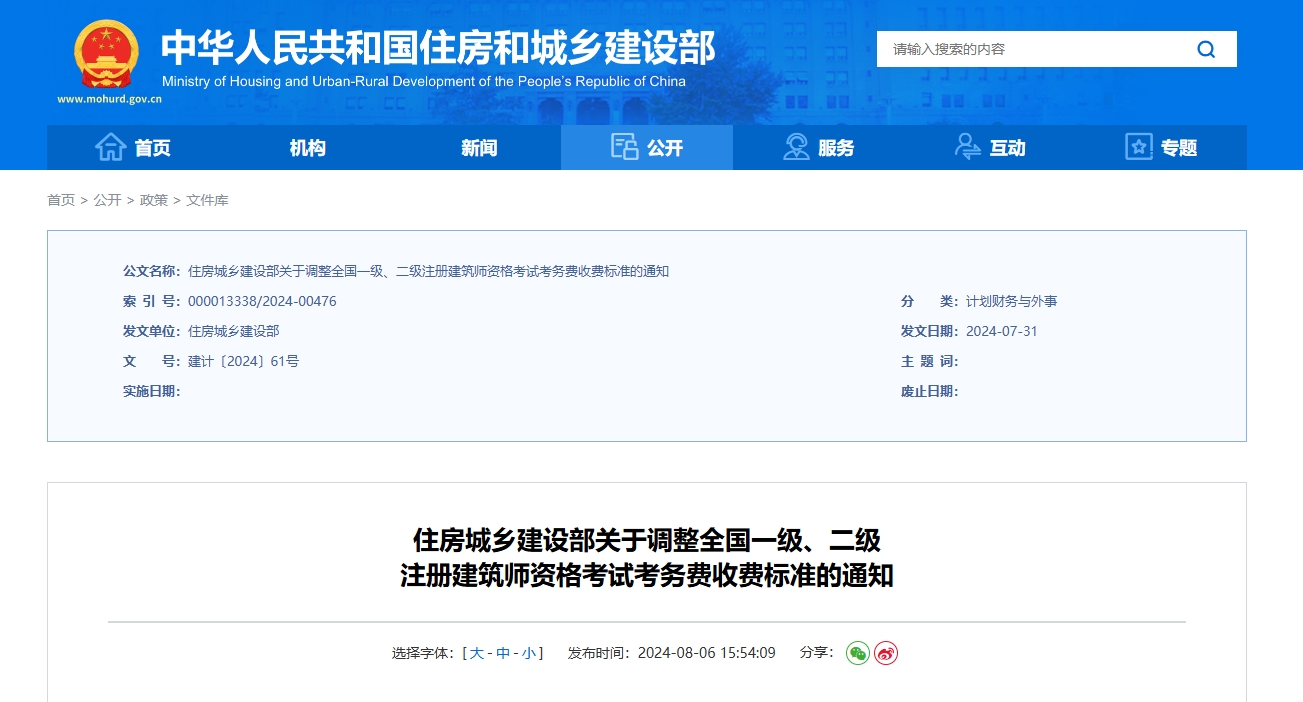Click the 公文名称 document title value
Image resolution: width=1303 pixels, height=702 pixels.
pyautogui.click(x=428, y=271)
